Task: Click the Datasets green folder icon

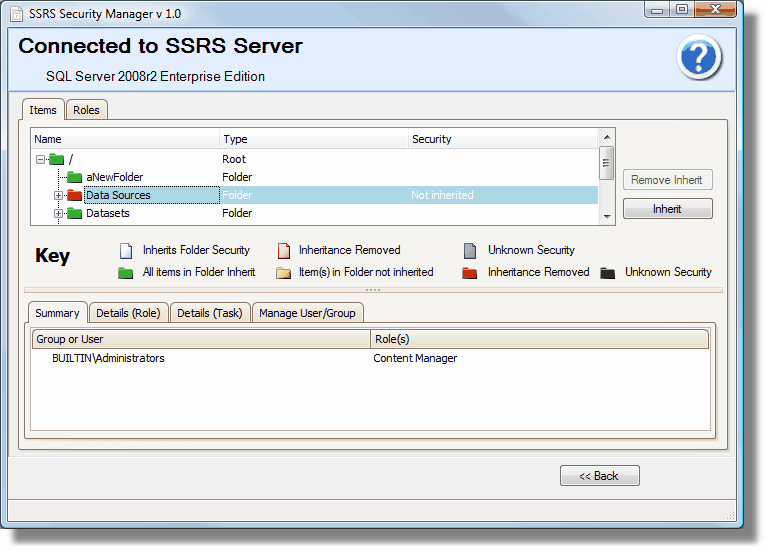Action: 74,213
